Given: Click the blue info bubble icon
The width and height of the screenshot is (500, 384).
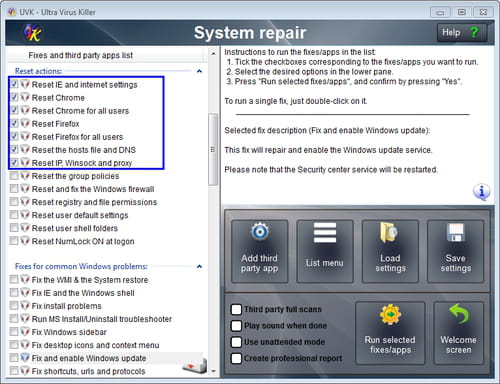Looking at the screenshot, I should pyautogui.click(x=481, y=192).
